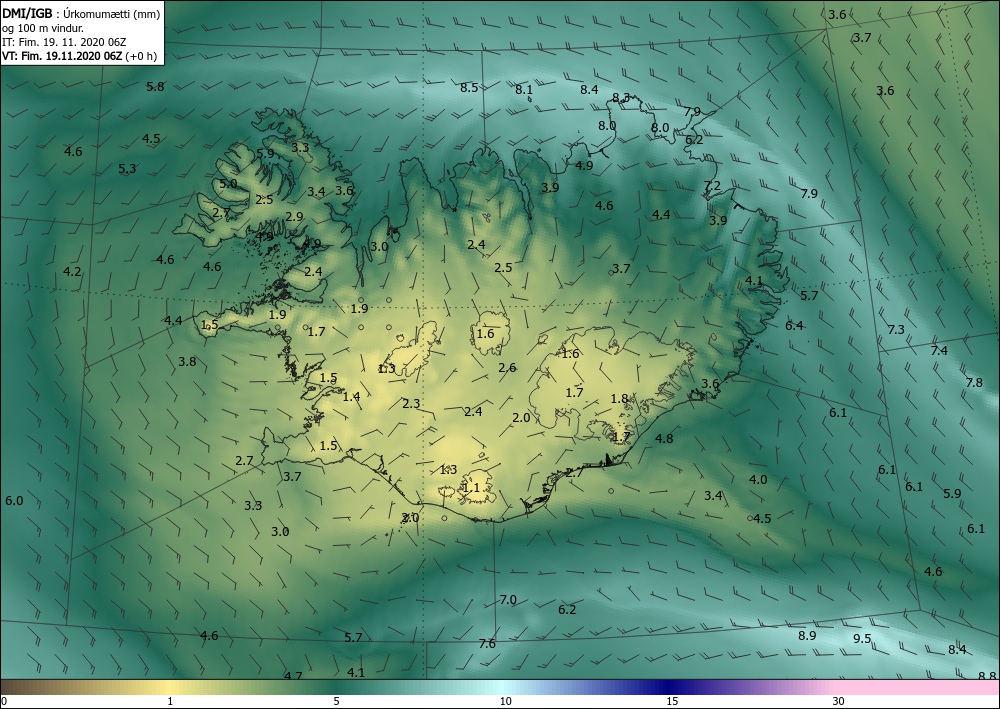This screenshot has width=1000, height=709.
Task: Click the 7.3 value on the map
Action: (x=896, y=330)
